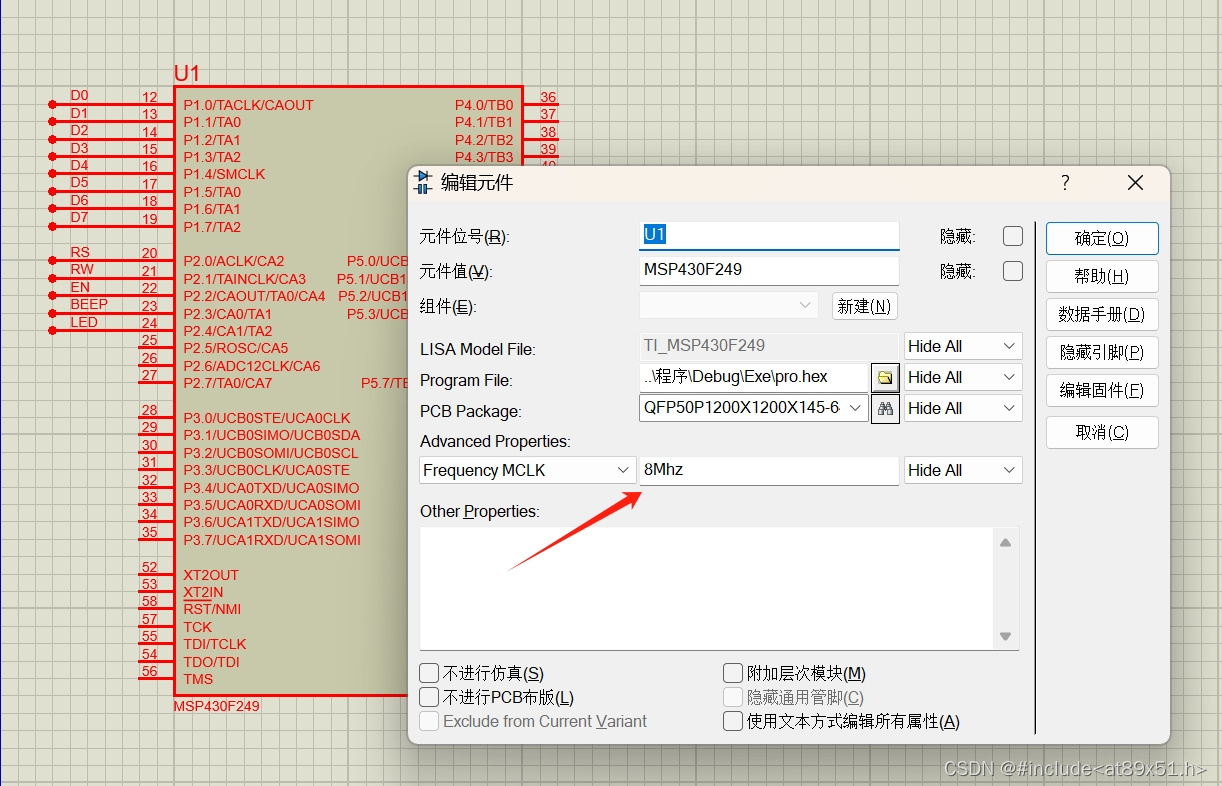Click the binoculars search icon beside PCB Package
The image size is (1222, 786).
[884, 408]
